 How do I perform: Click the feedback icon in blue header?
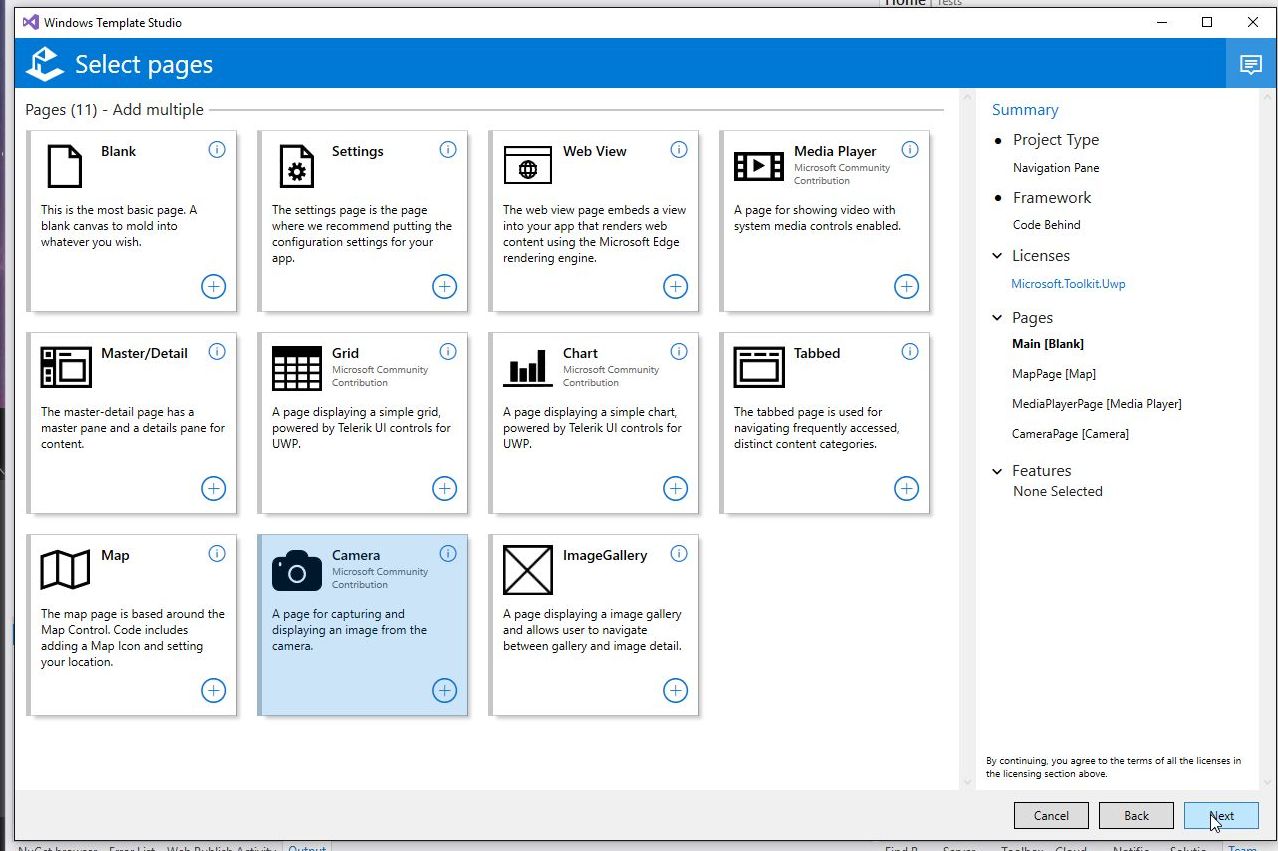tap(1250, 65)
